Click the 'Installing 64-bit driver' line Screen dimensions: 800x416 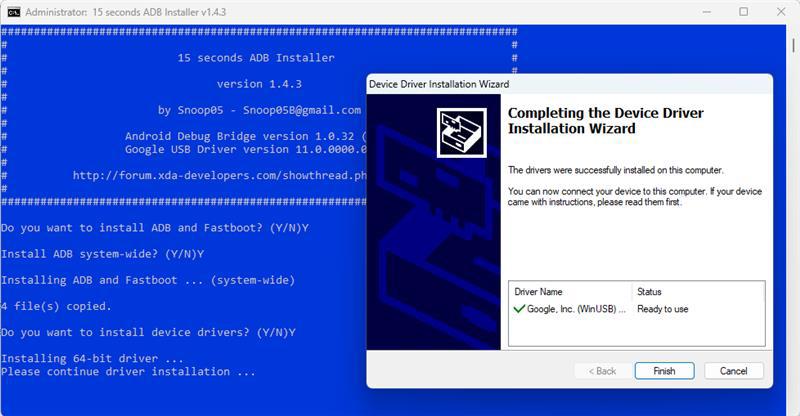[92, 358]
